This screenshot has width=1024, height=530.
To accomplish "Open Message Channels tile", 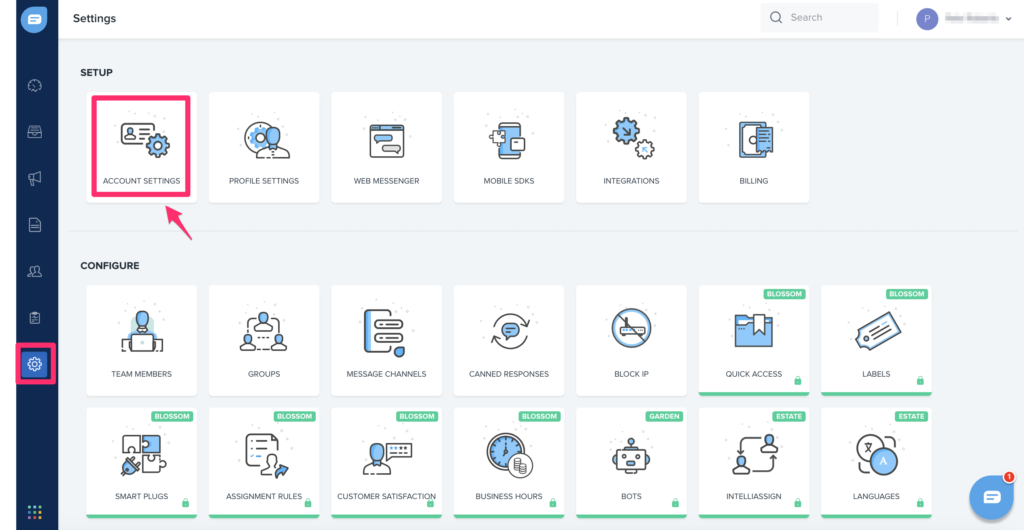I will [386, 340].
